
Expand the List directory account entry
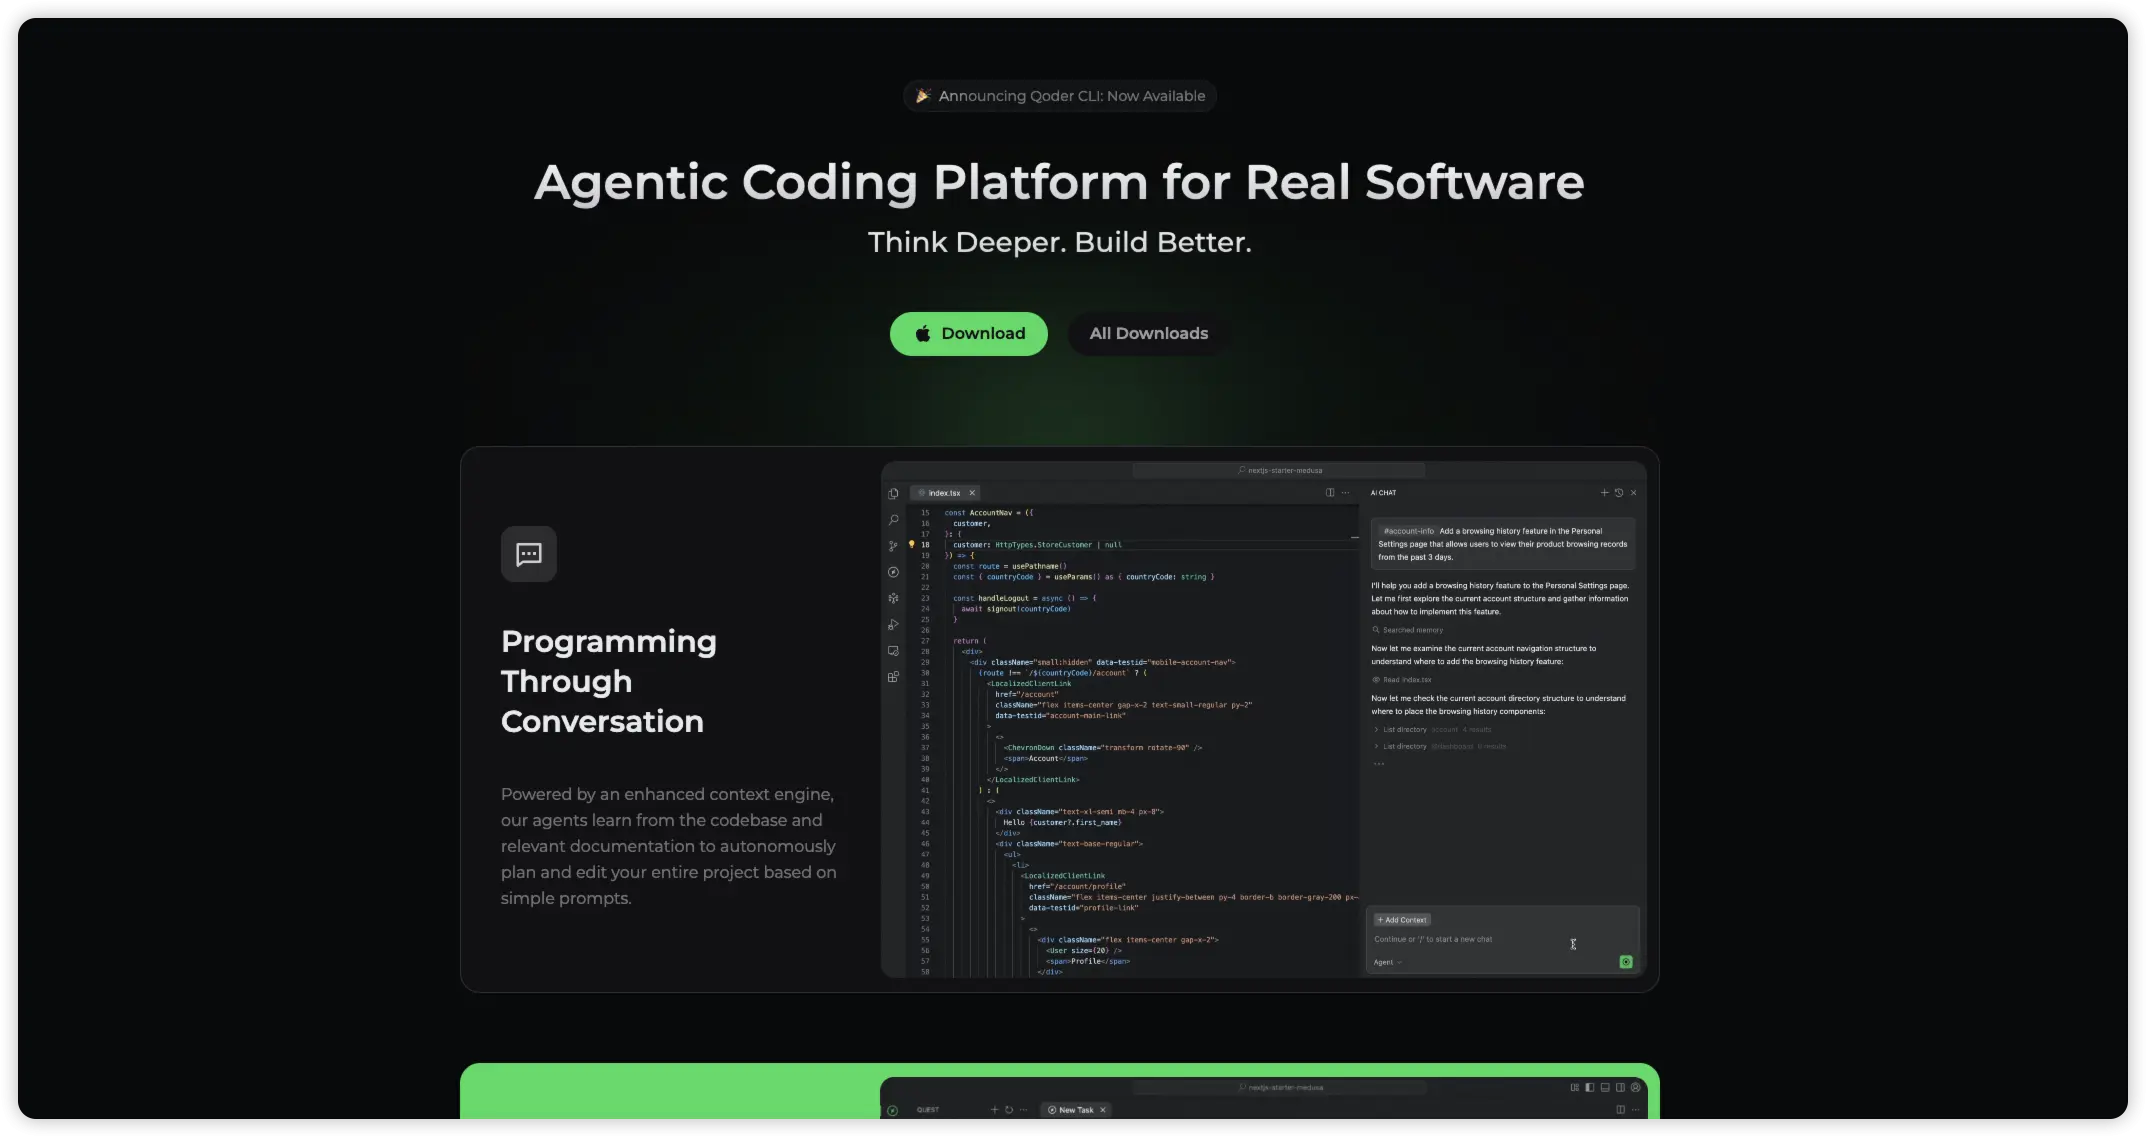pos(1404,730)
